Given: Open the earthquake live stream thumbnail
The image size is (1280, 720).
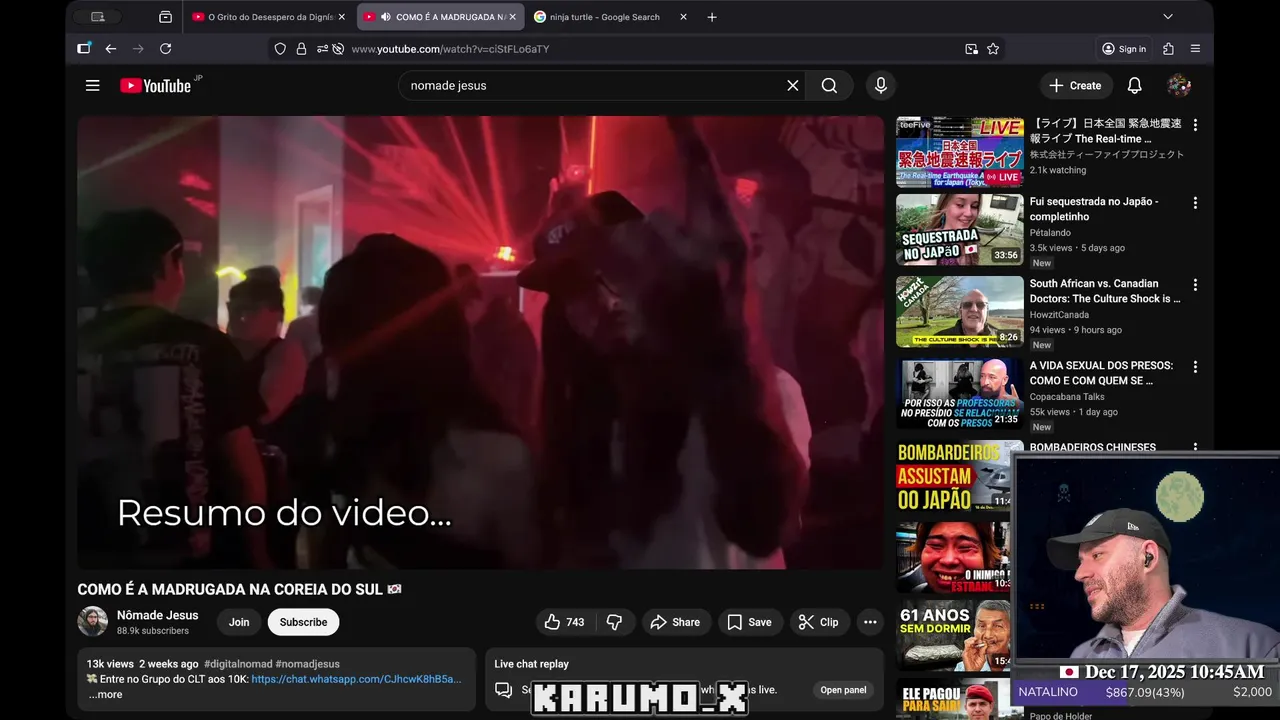Looking at the screenshot, I should [960, 152].
